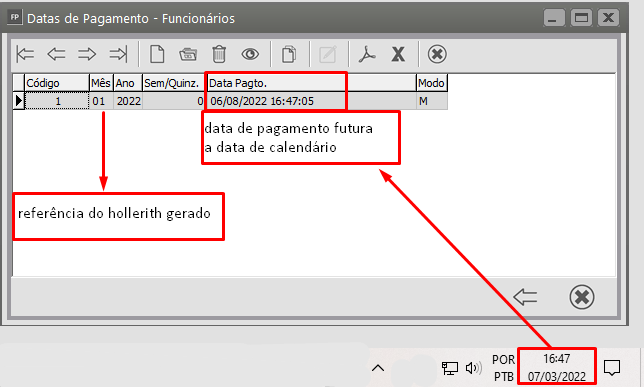
Task: Open taskbar clock 16:47 07/03/2022
Action: 557,367
